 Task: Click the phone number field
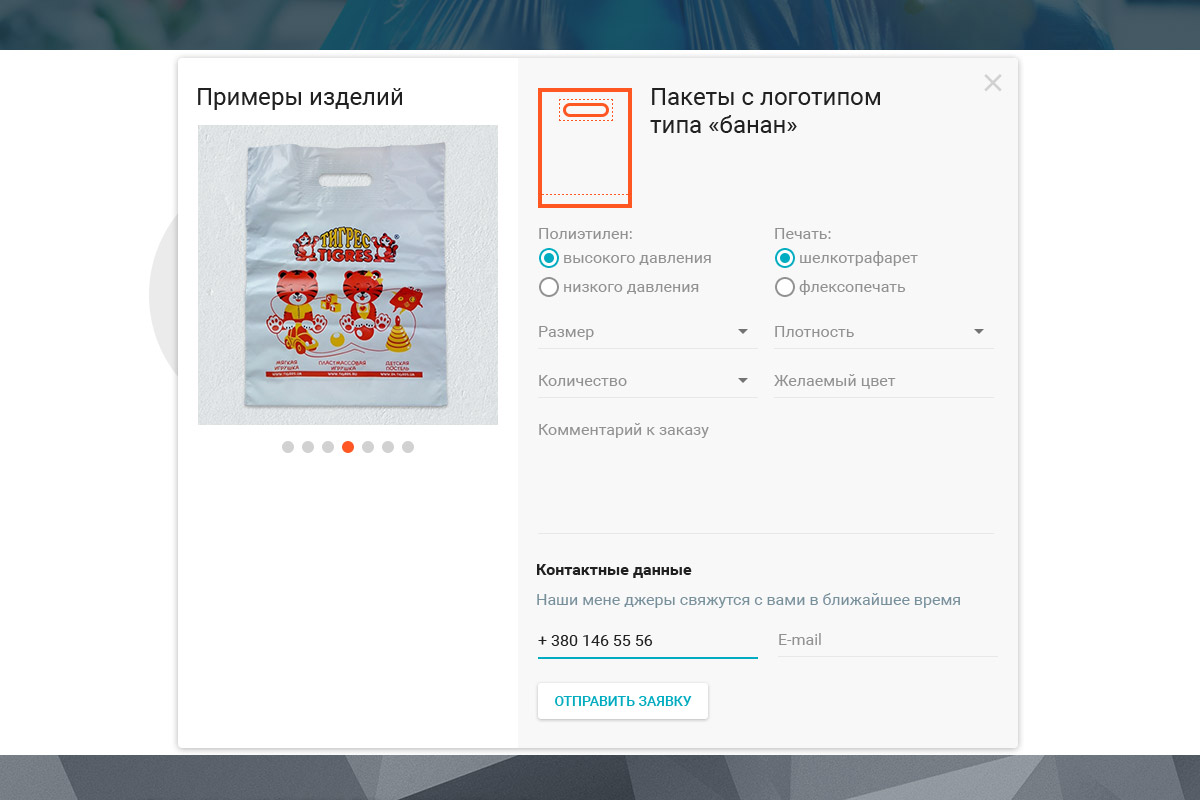coord(647,641)
